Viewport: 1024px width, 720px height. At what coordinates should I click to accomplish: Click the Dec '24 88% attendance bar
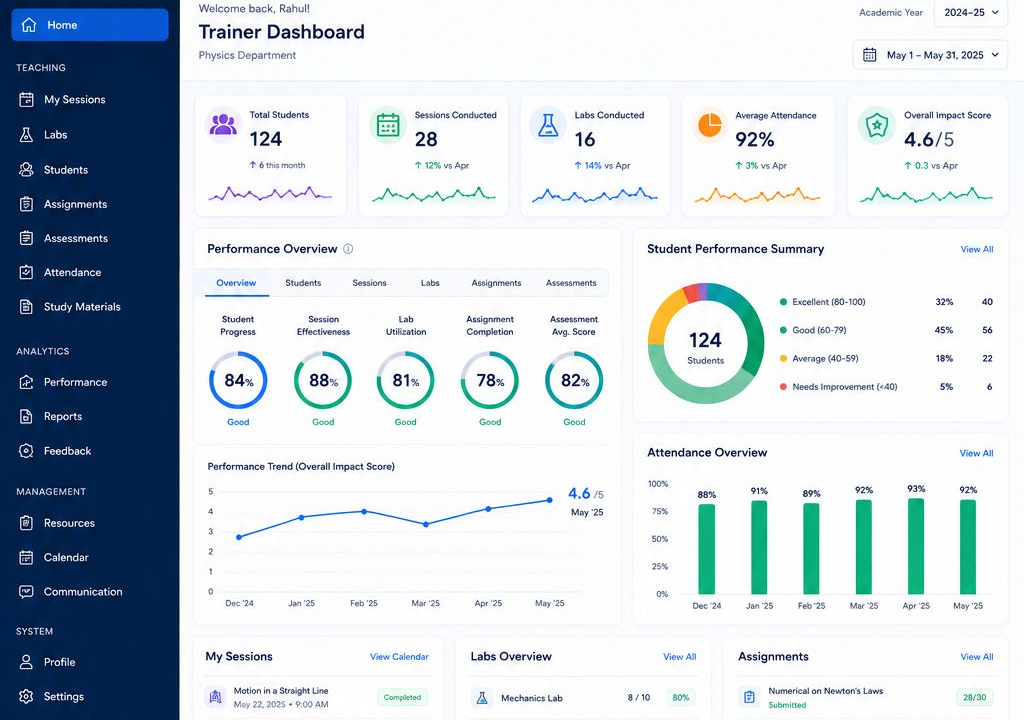click(707, 549)
